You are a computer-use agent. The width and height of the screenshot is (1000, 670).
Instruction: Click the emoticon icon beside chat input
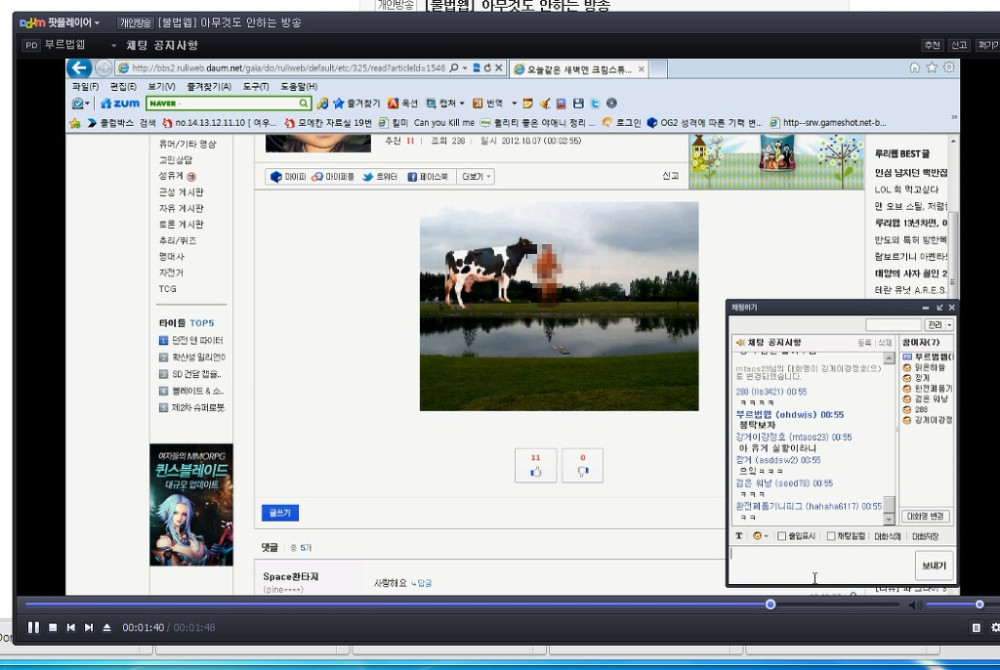(757, 536)
